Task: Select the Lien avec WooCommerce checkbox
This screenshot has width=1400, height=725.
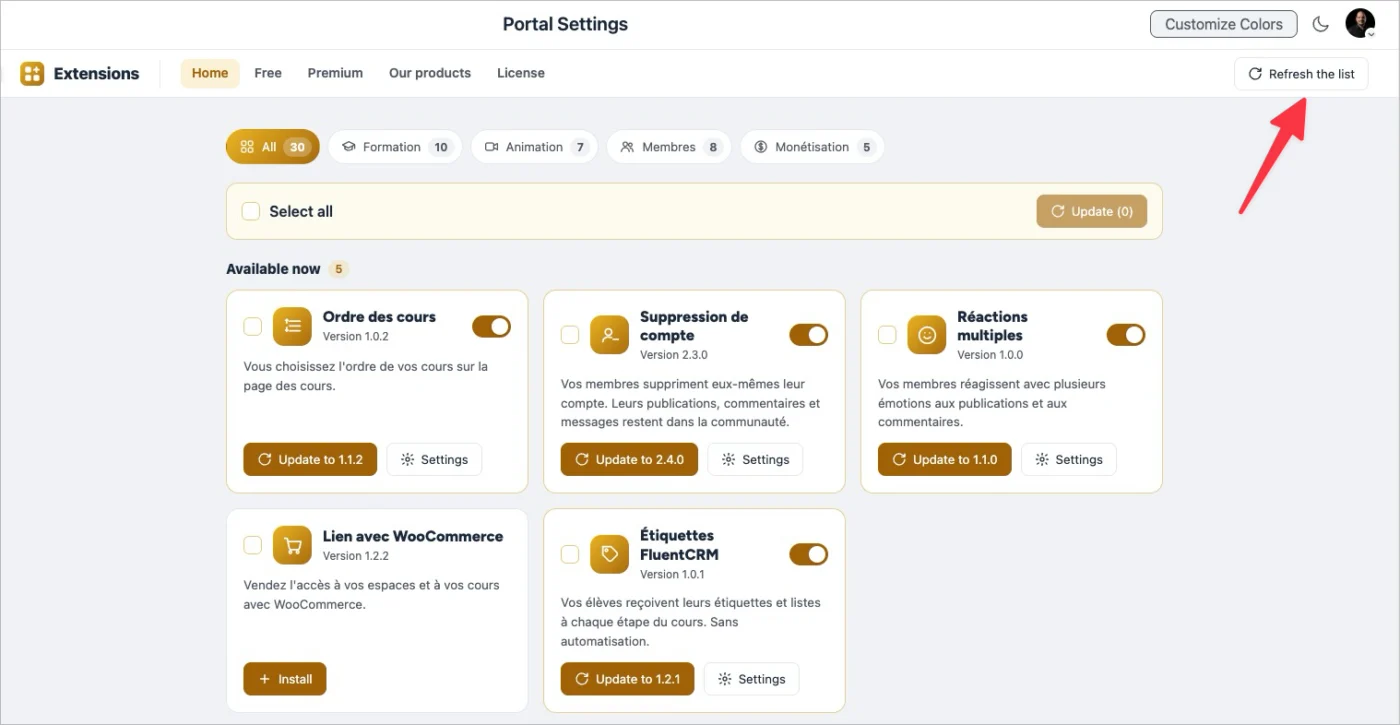Action: [253, 545]
